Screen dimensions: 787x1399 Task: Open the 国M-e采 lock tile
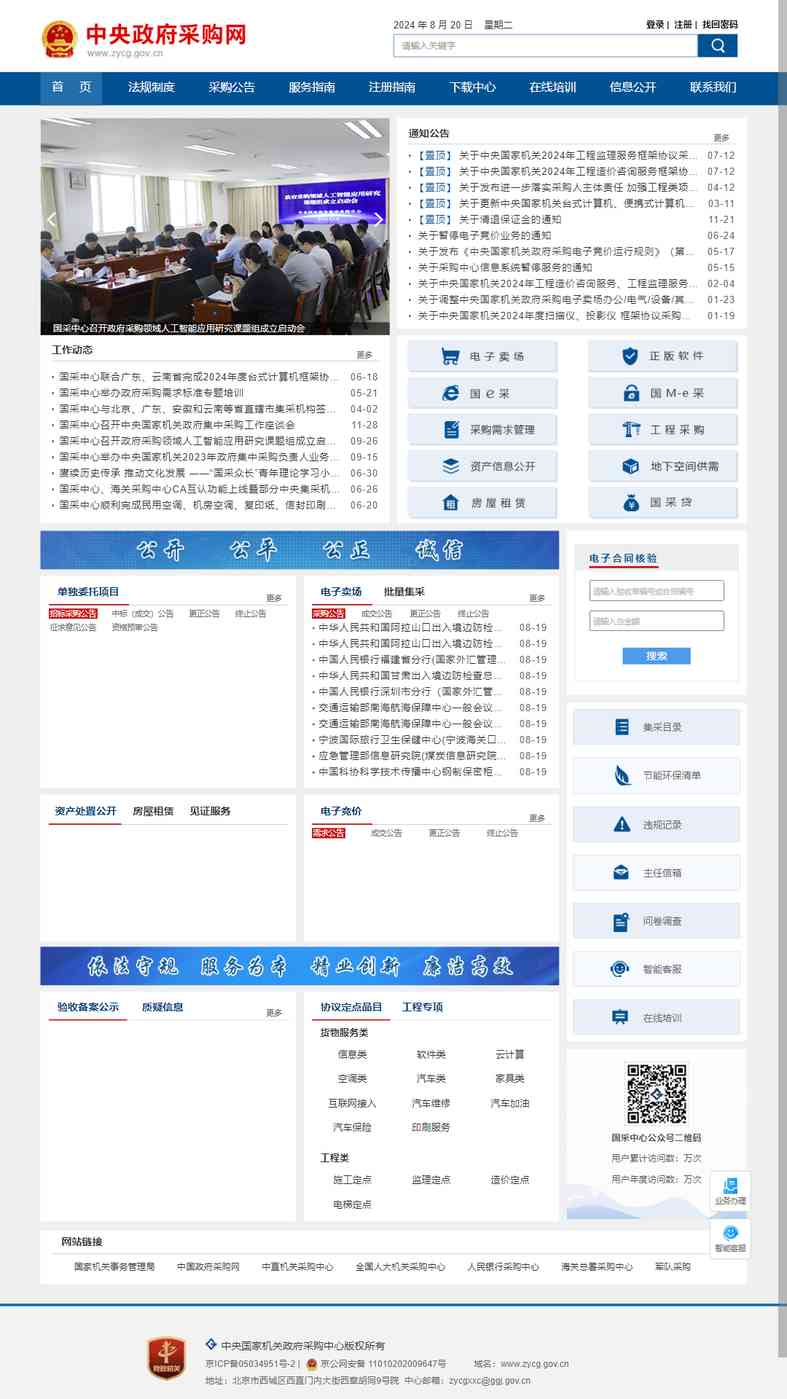pyautogui.click(x=662, y=393)
